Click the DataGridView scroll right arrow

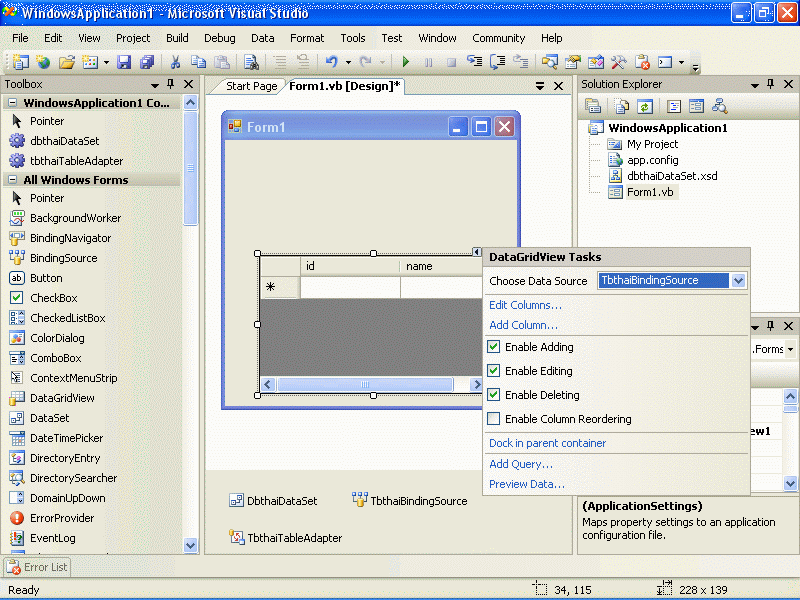[477, 384]
